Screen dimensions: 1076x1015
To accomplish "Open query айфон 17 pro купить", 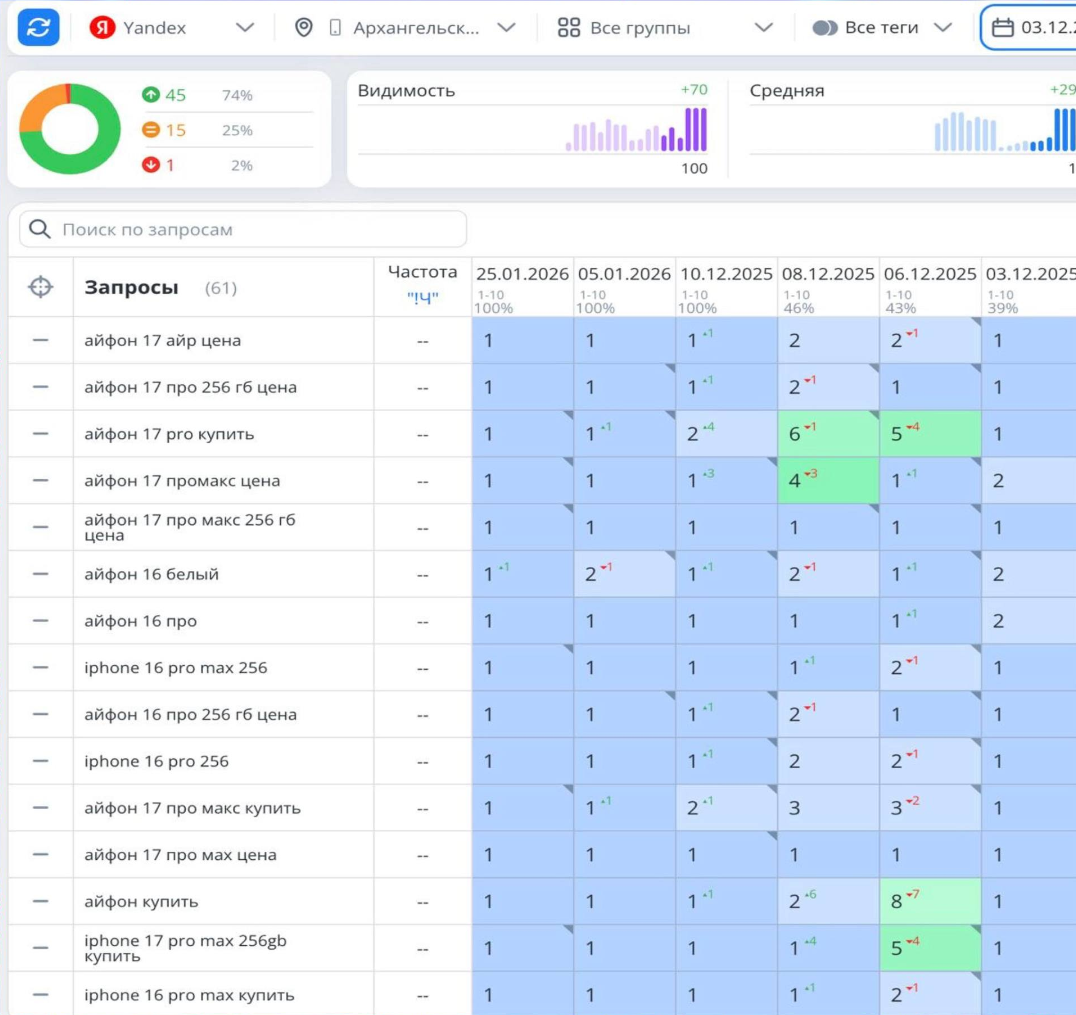I will [x=169, y=434].
